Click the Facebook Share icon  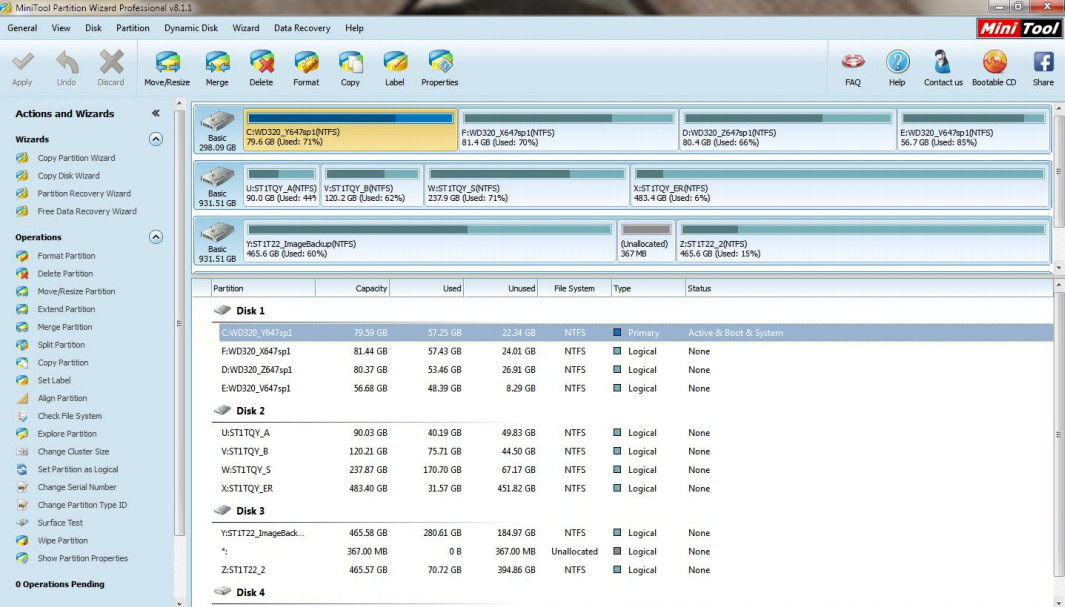point(1043,62)
